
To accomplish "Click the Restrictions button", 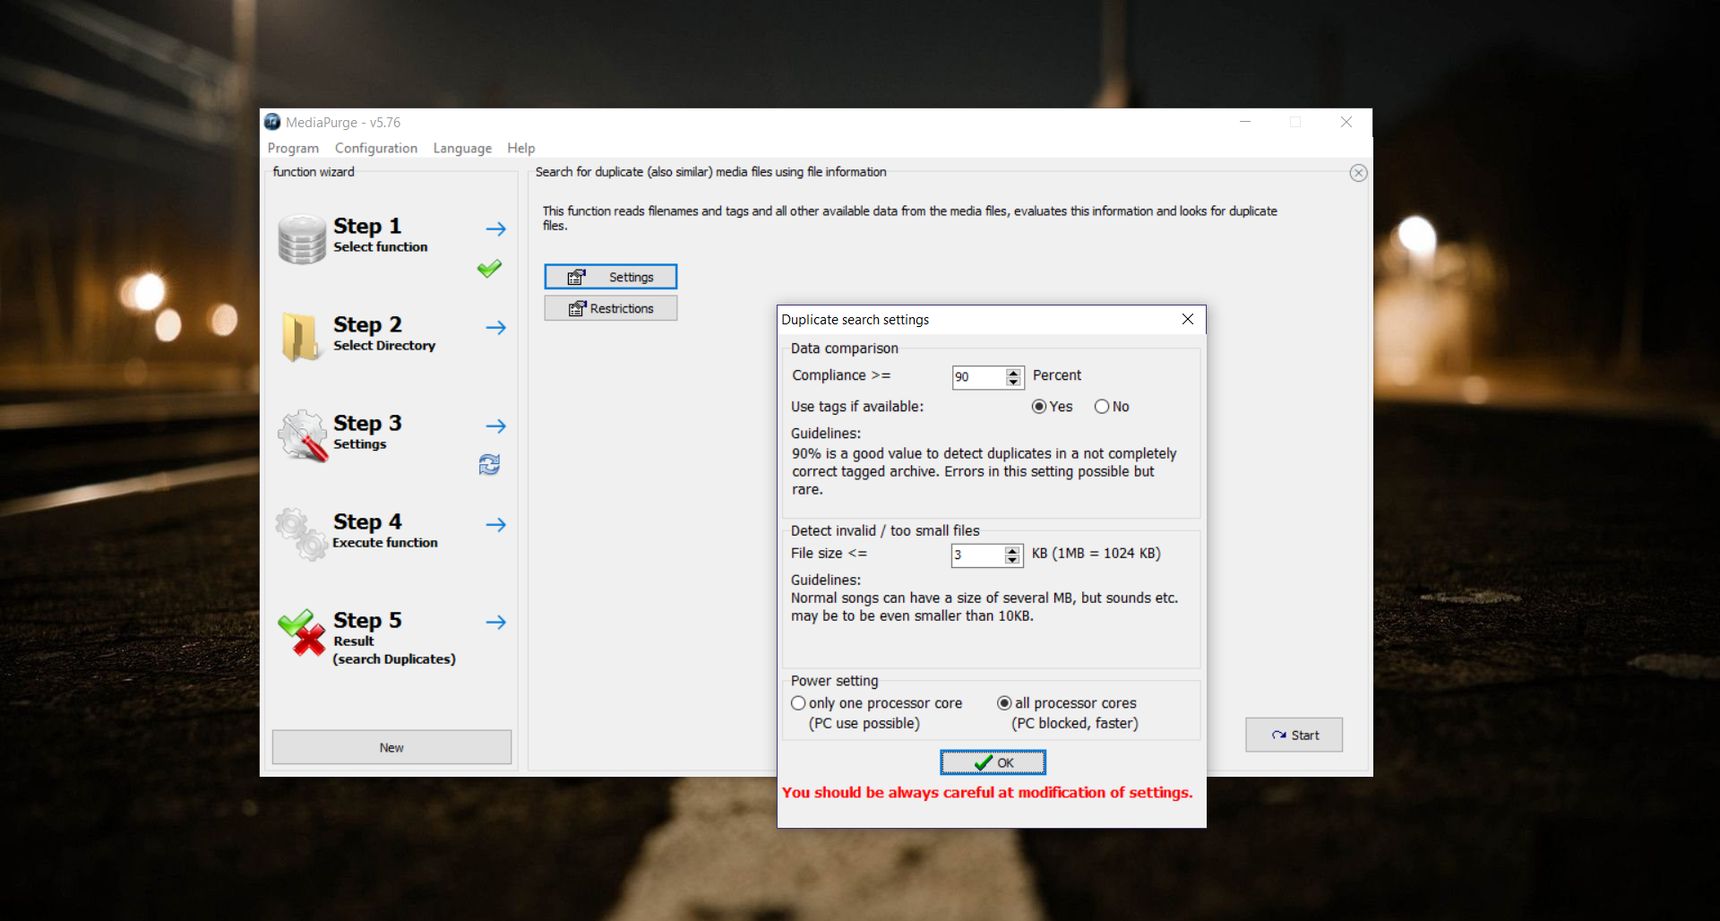I will click(611, 308).
